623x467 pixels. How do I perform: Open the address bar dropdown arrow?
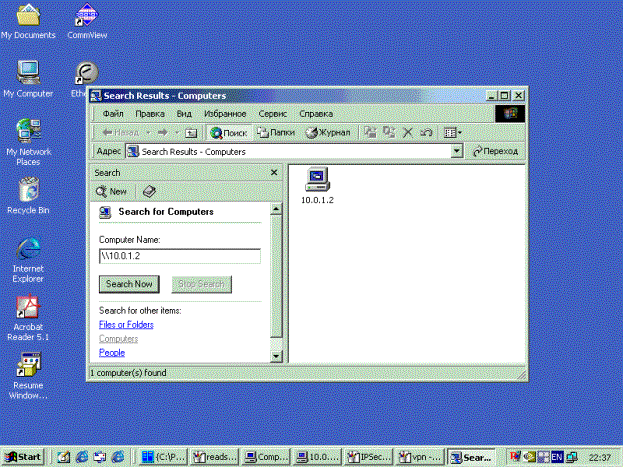pos(457,151)
